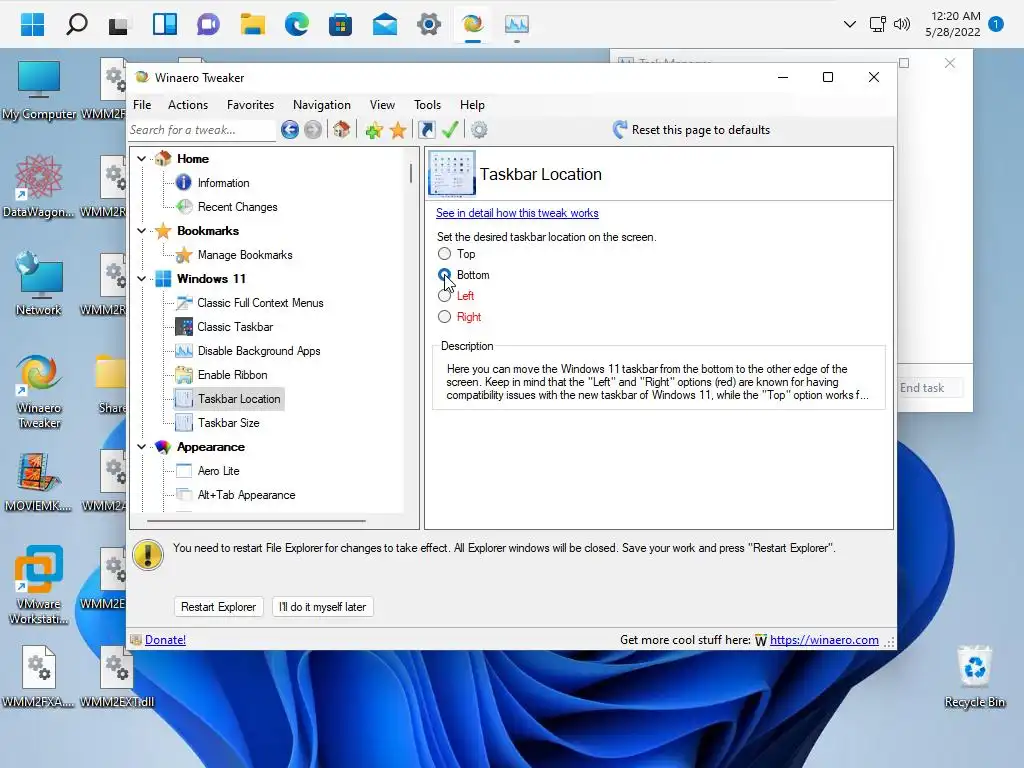1024x768 pixels.
Task: Select the Recycle Bin desktop icon
Action: click(x=974, y=677)
